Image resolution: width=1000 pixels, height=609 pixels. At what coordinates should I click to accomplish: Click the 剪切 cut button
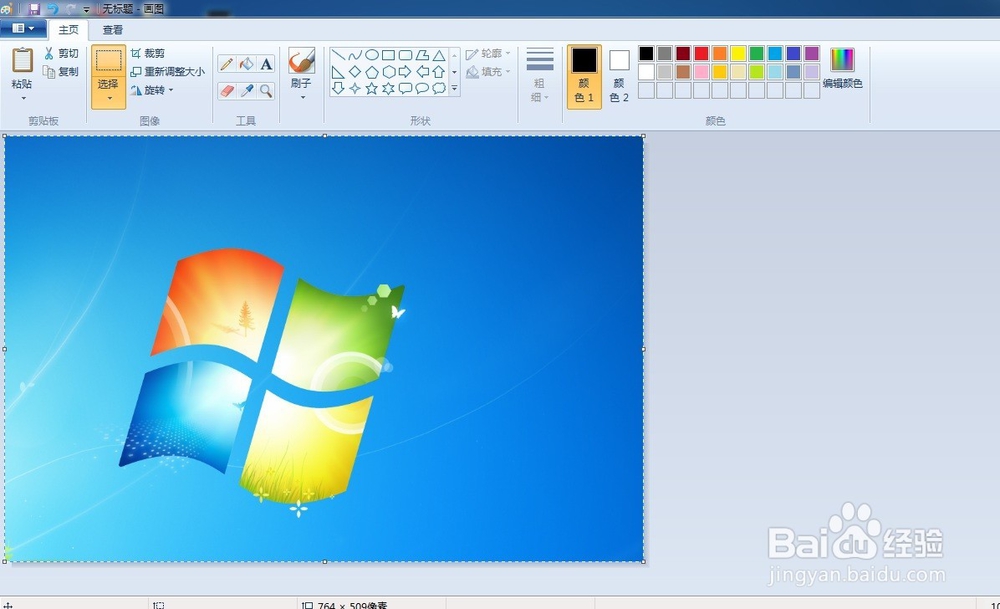(x=61, y=54)
